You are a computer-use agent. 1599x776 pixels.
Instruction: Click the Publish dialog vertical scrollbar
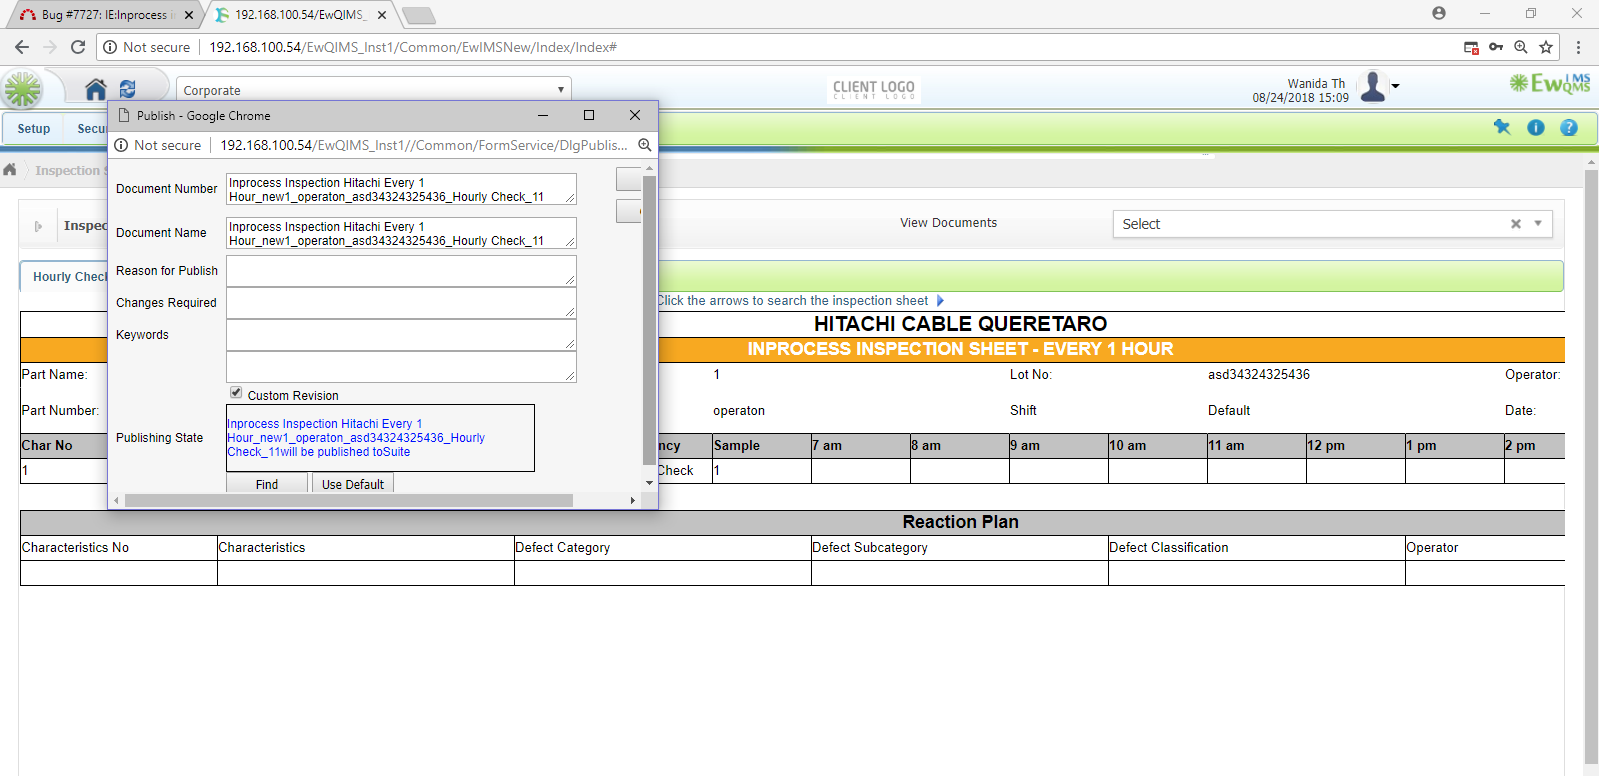pos(649,320)
